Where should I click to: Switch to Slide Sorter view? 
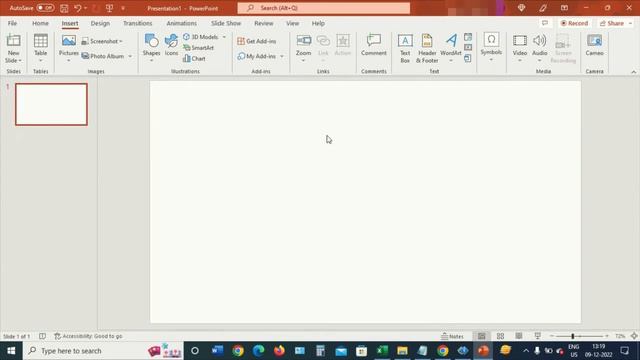[500, 336]
